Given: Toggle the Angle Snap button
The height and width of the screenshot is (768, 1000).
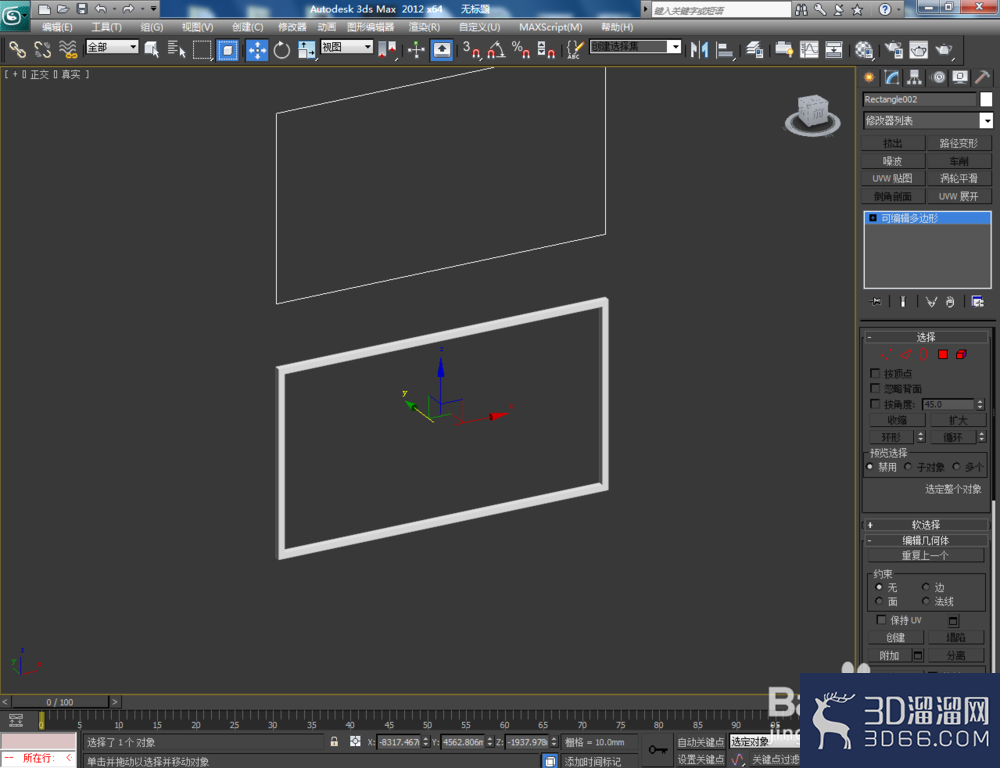Looking at the screenshot, I should tap(496, 49).
